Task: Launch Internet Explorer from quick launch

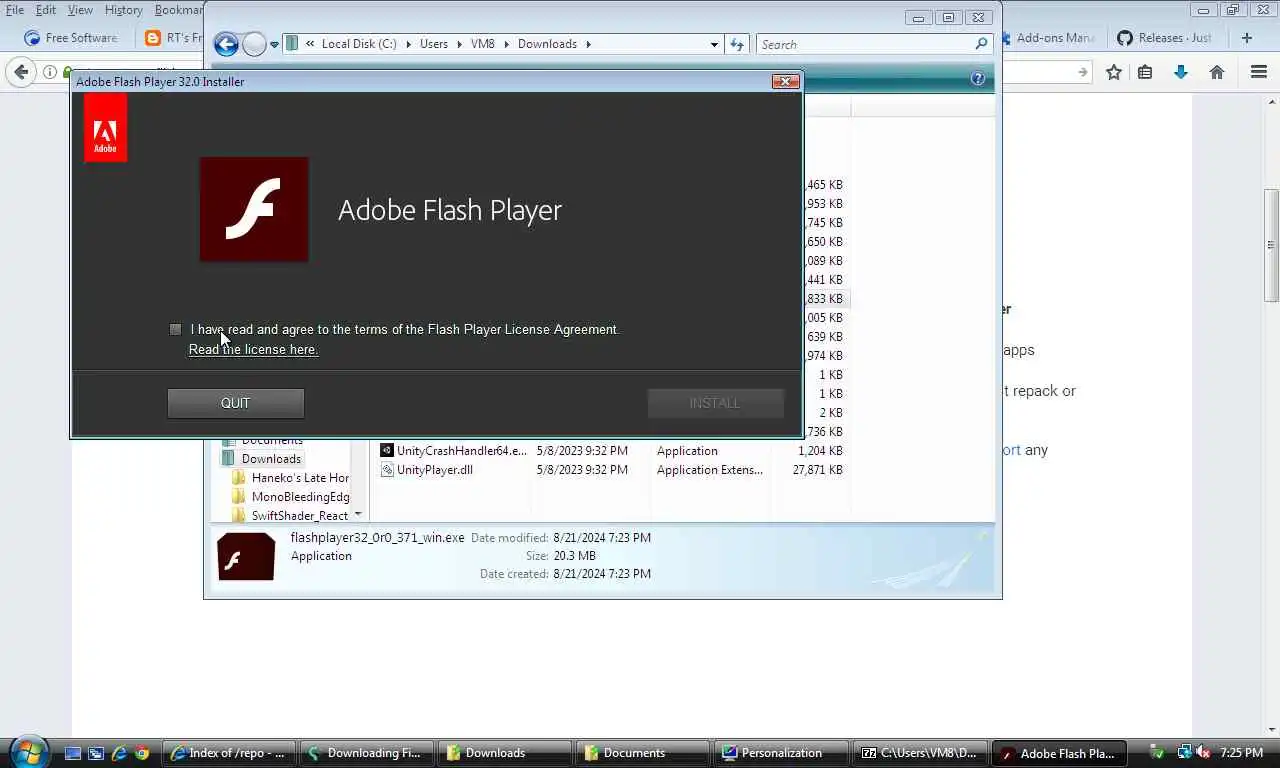Action: point(119,753)
